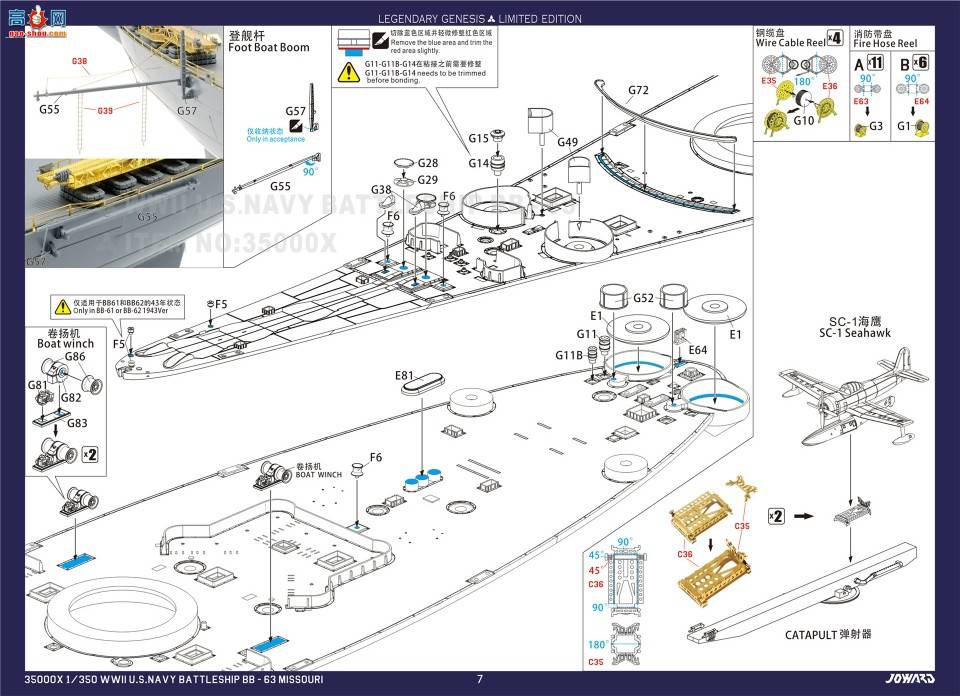Click the G72 part label

tap(638, 91)
